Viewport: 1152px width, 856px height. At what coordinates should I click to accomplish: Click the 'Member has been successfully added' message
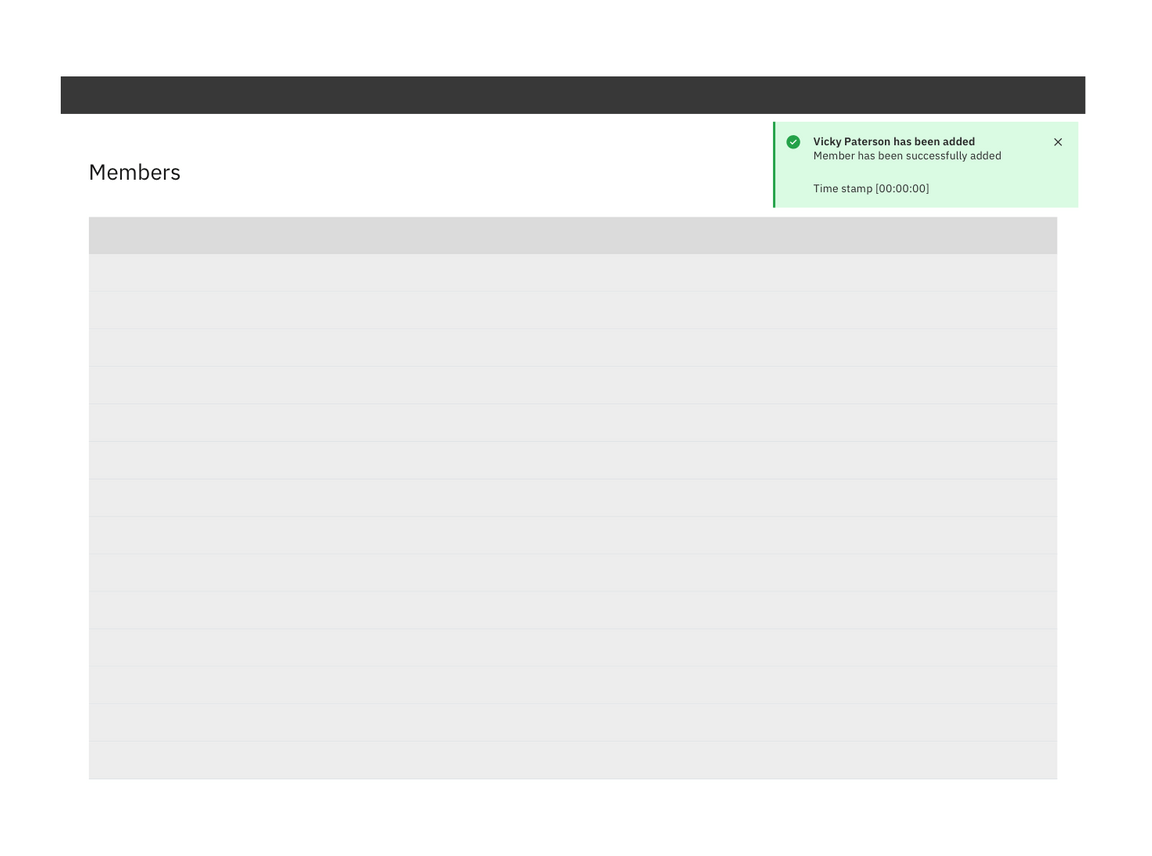point(907,156)
